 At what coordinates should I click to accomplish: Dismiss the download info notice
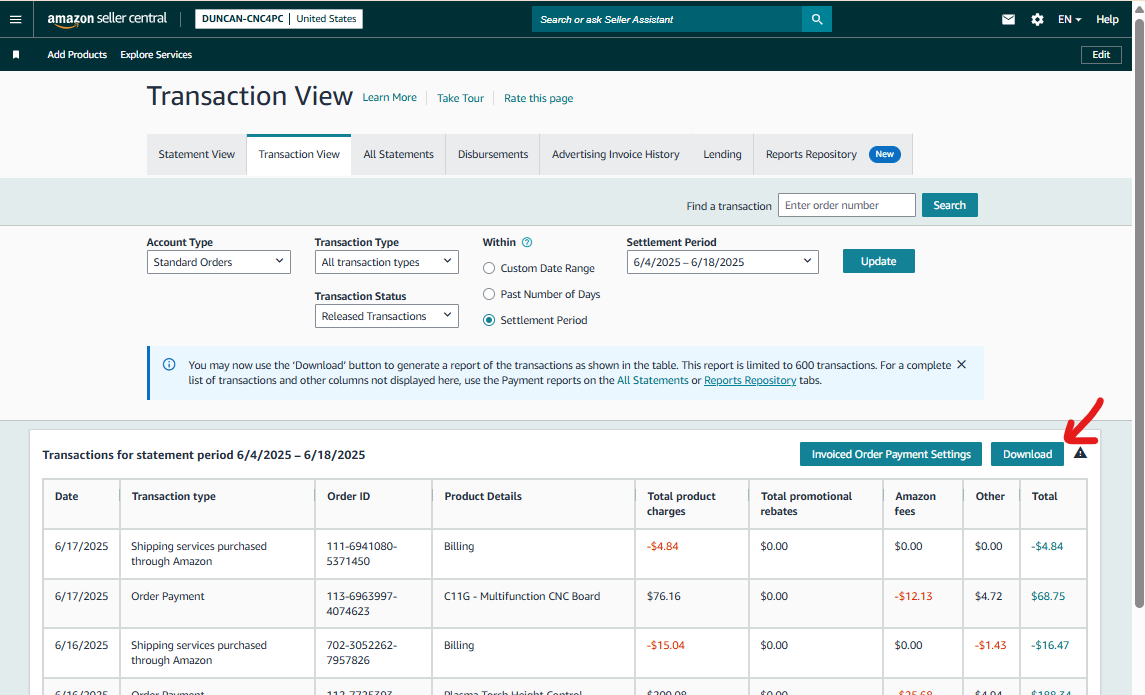(962, 364)
